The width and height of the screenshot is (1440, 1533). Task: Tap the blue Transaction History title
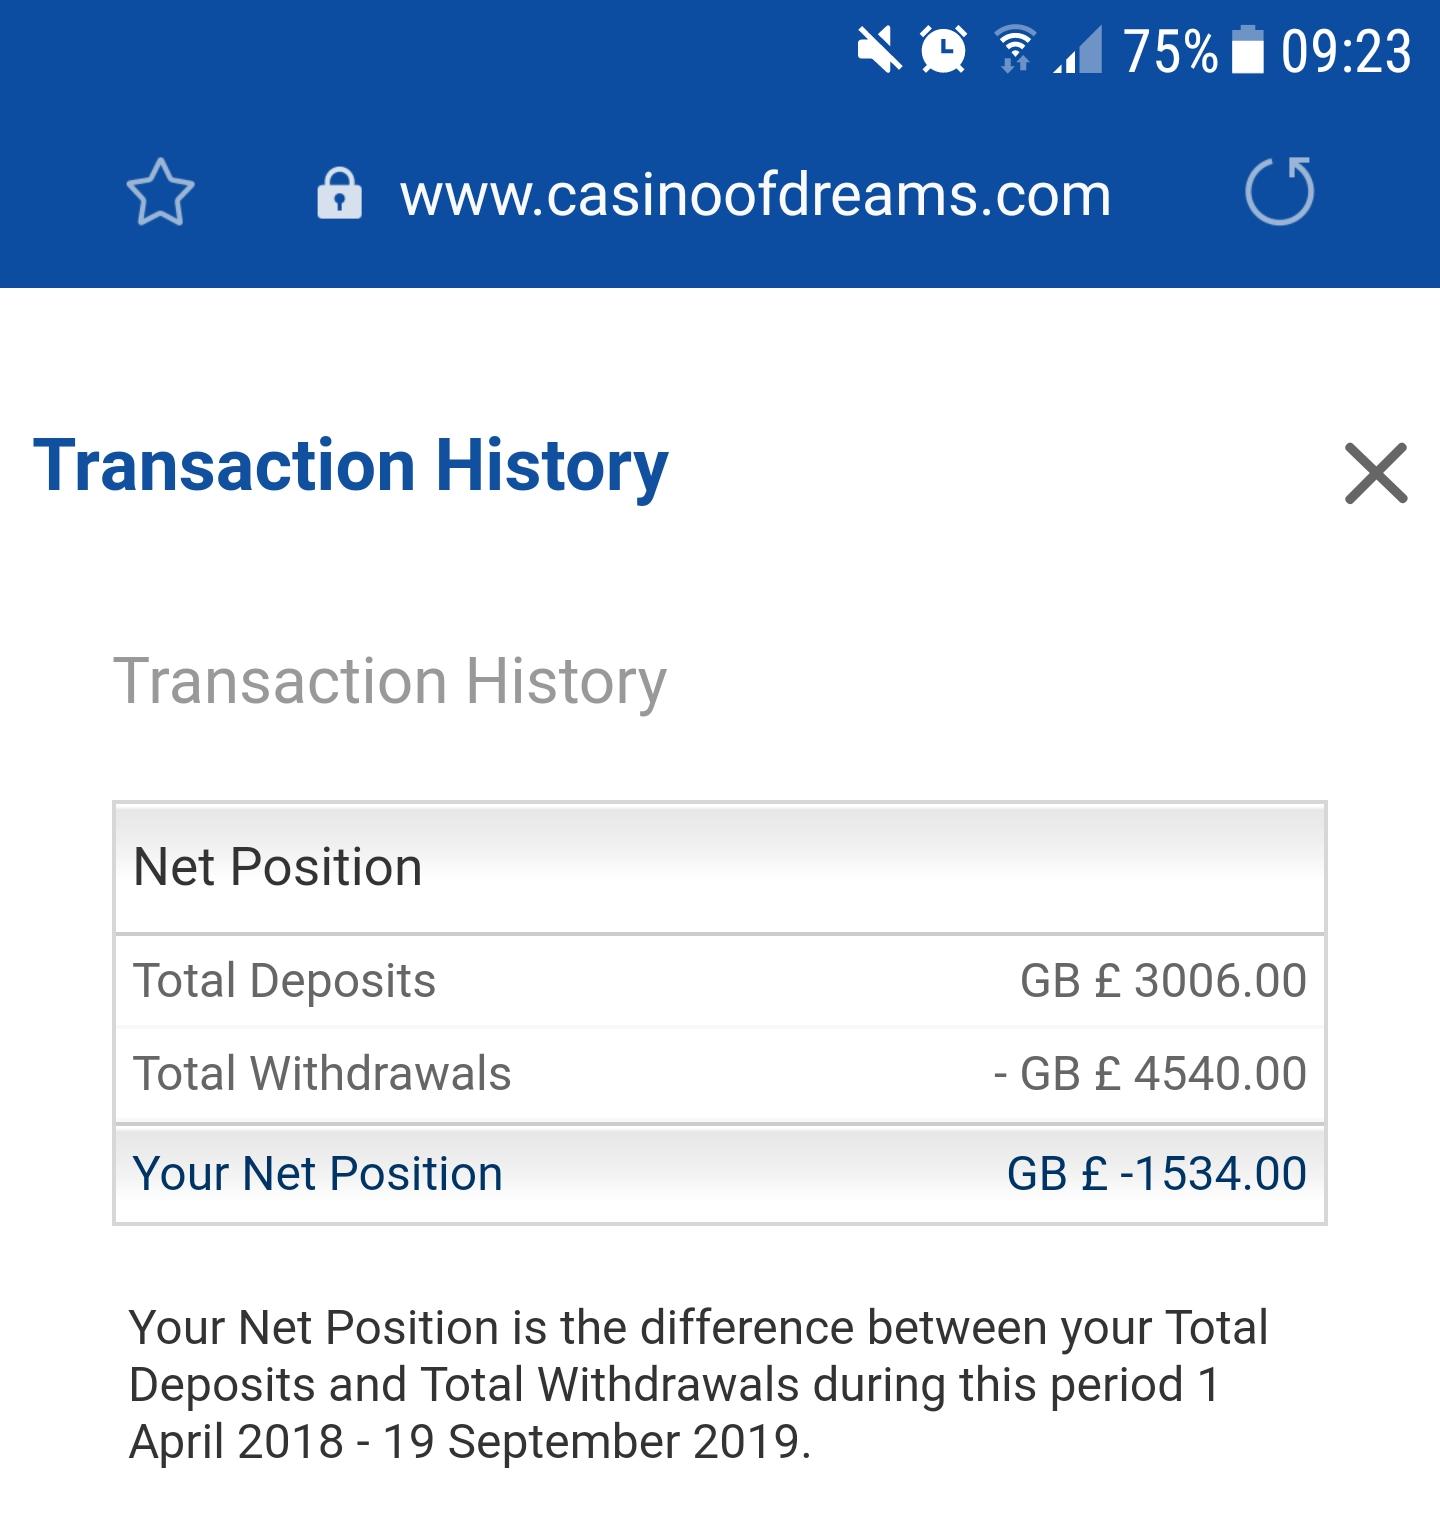(350, 467)
